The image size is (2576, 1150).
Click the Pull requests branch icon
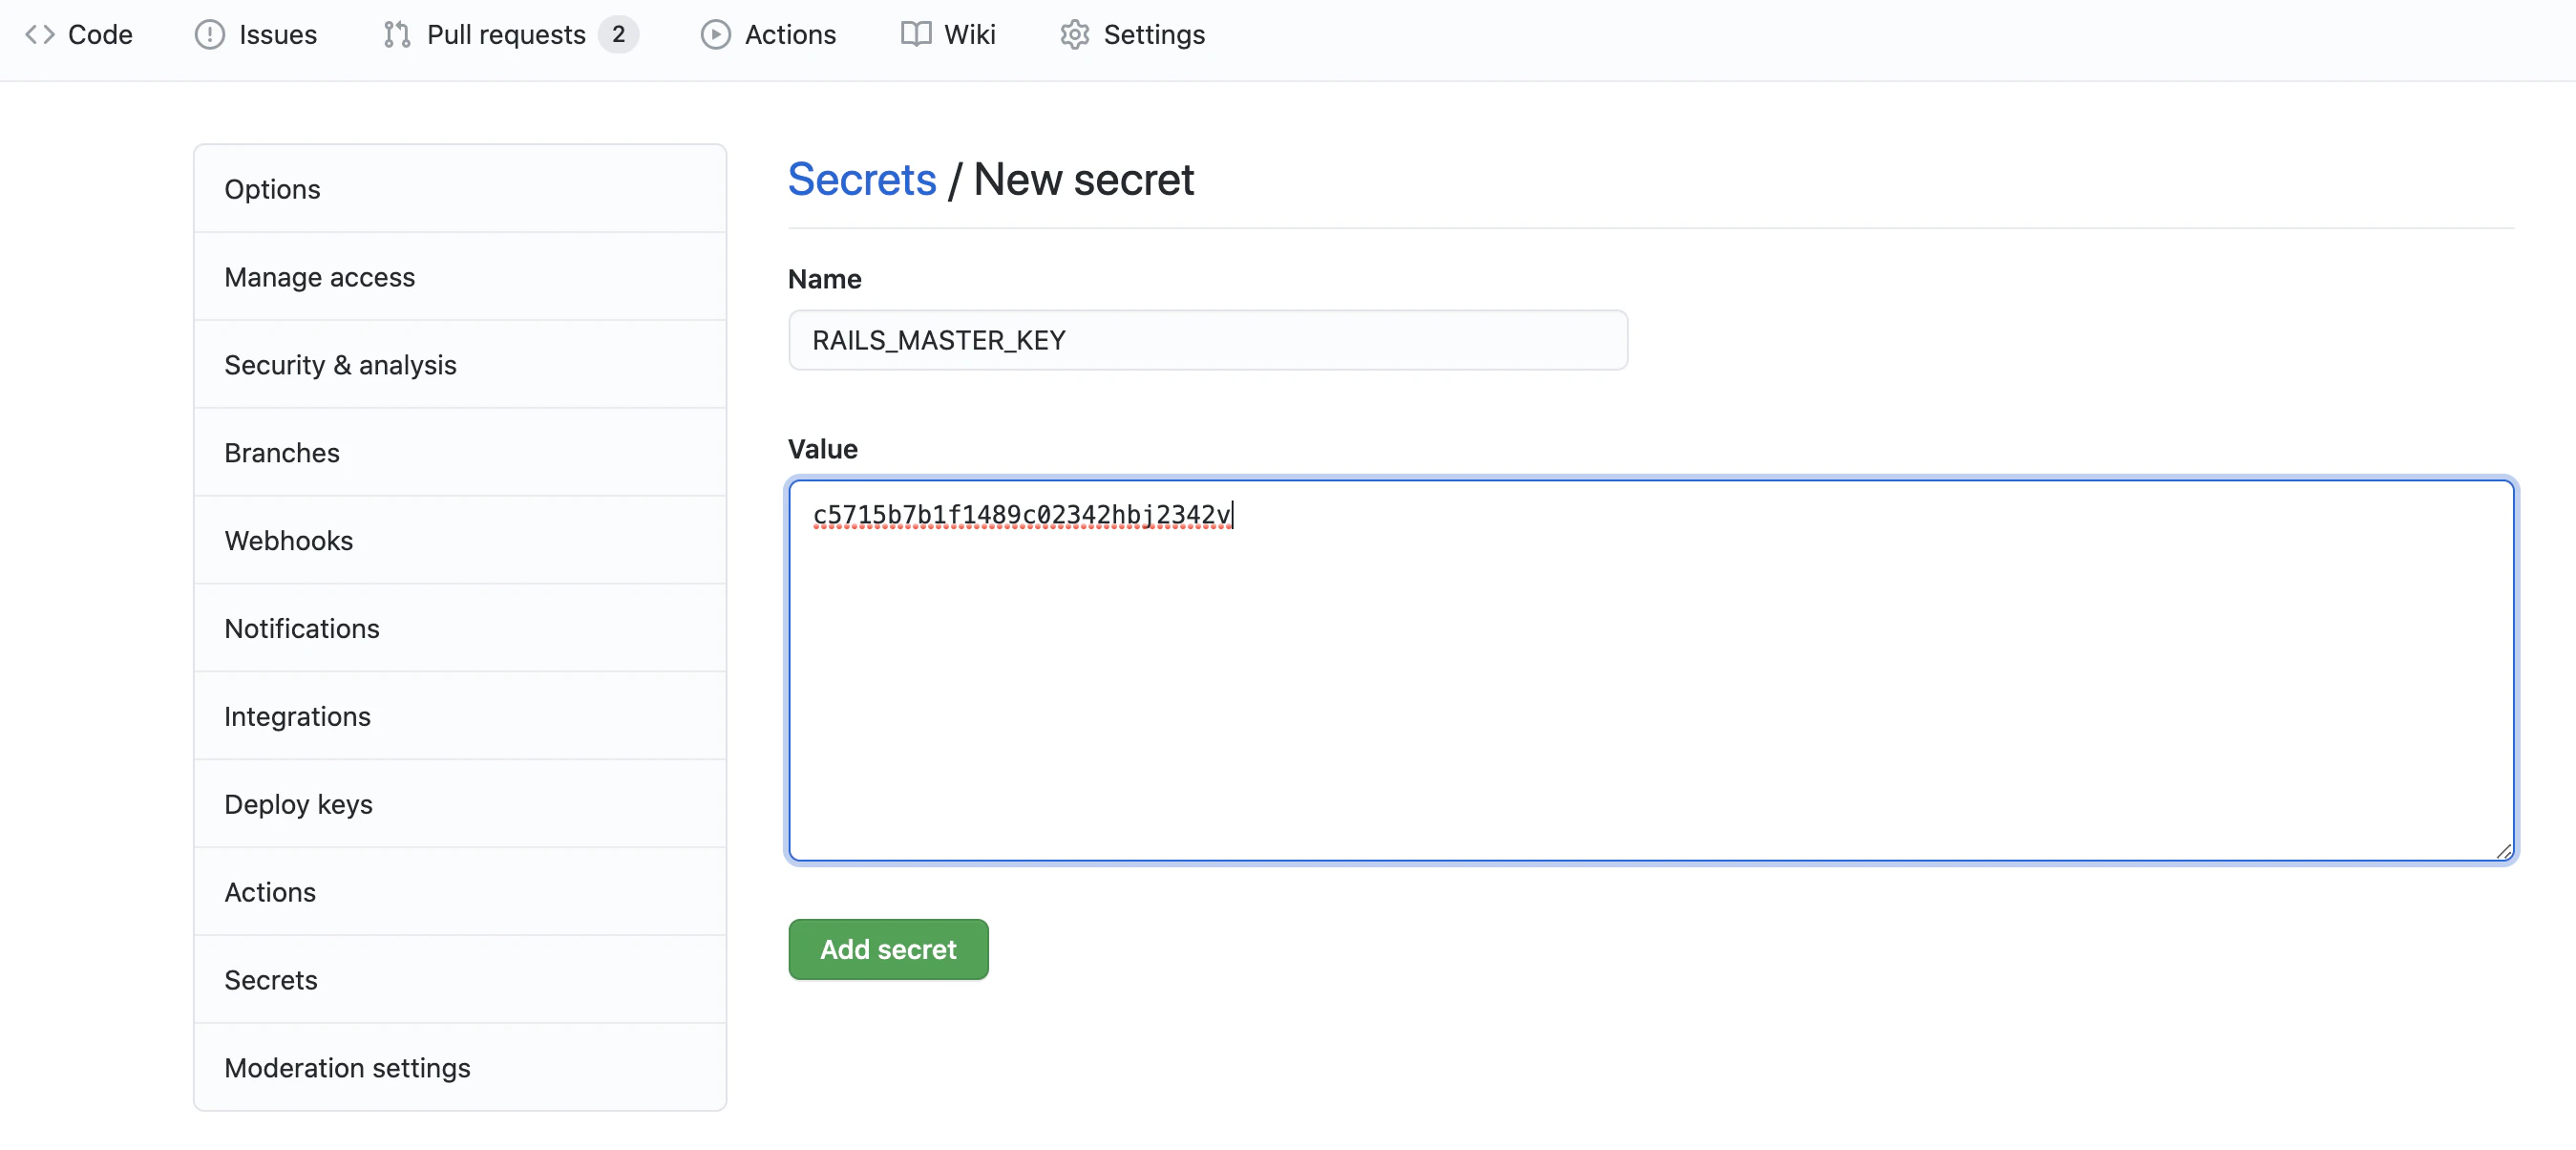coord(397,35)
